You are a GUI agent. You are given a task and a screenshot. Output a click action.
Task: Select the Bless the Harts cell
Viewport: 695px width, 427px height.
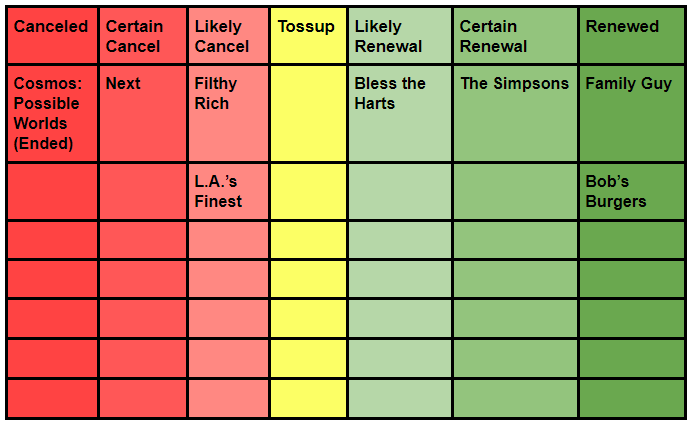coord(400,114)
